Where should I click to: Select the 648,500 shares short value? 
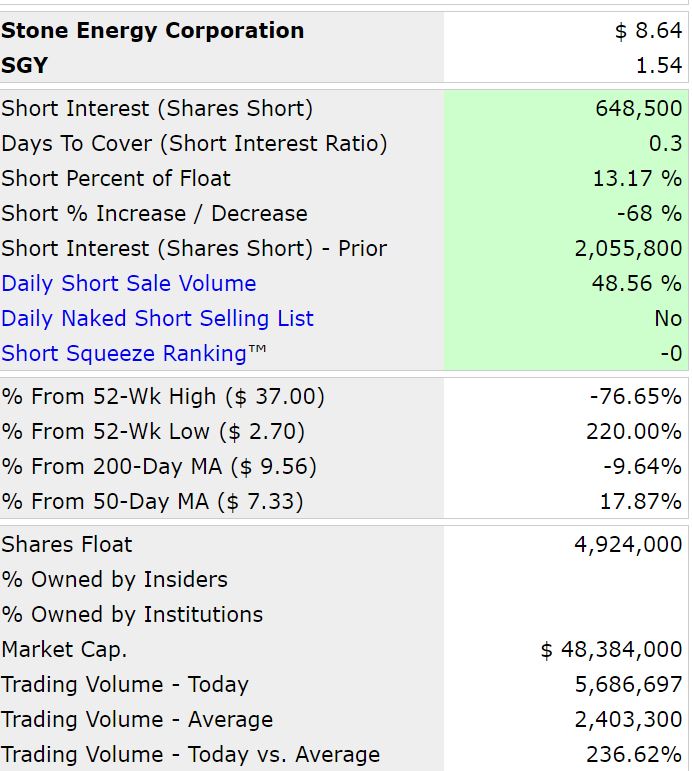(639, 109)
